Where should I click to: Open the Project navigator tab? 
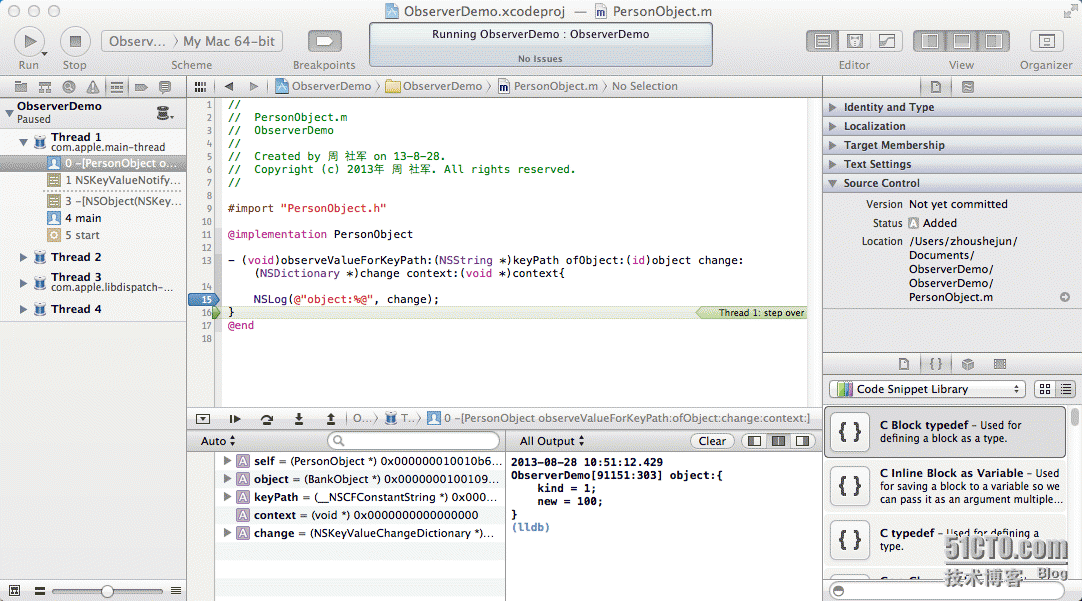(x=21, y=87)
